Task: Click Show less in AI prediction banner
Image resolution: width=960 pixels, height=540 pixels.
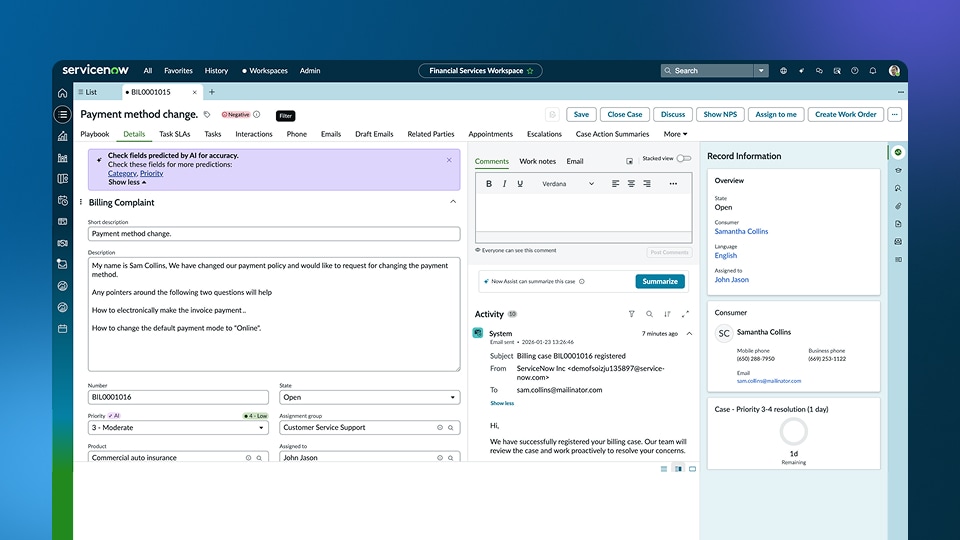Action: pos(127,182)
